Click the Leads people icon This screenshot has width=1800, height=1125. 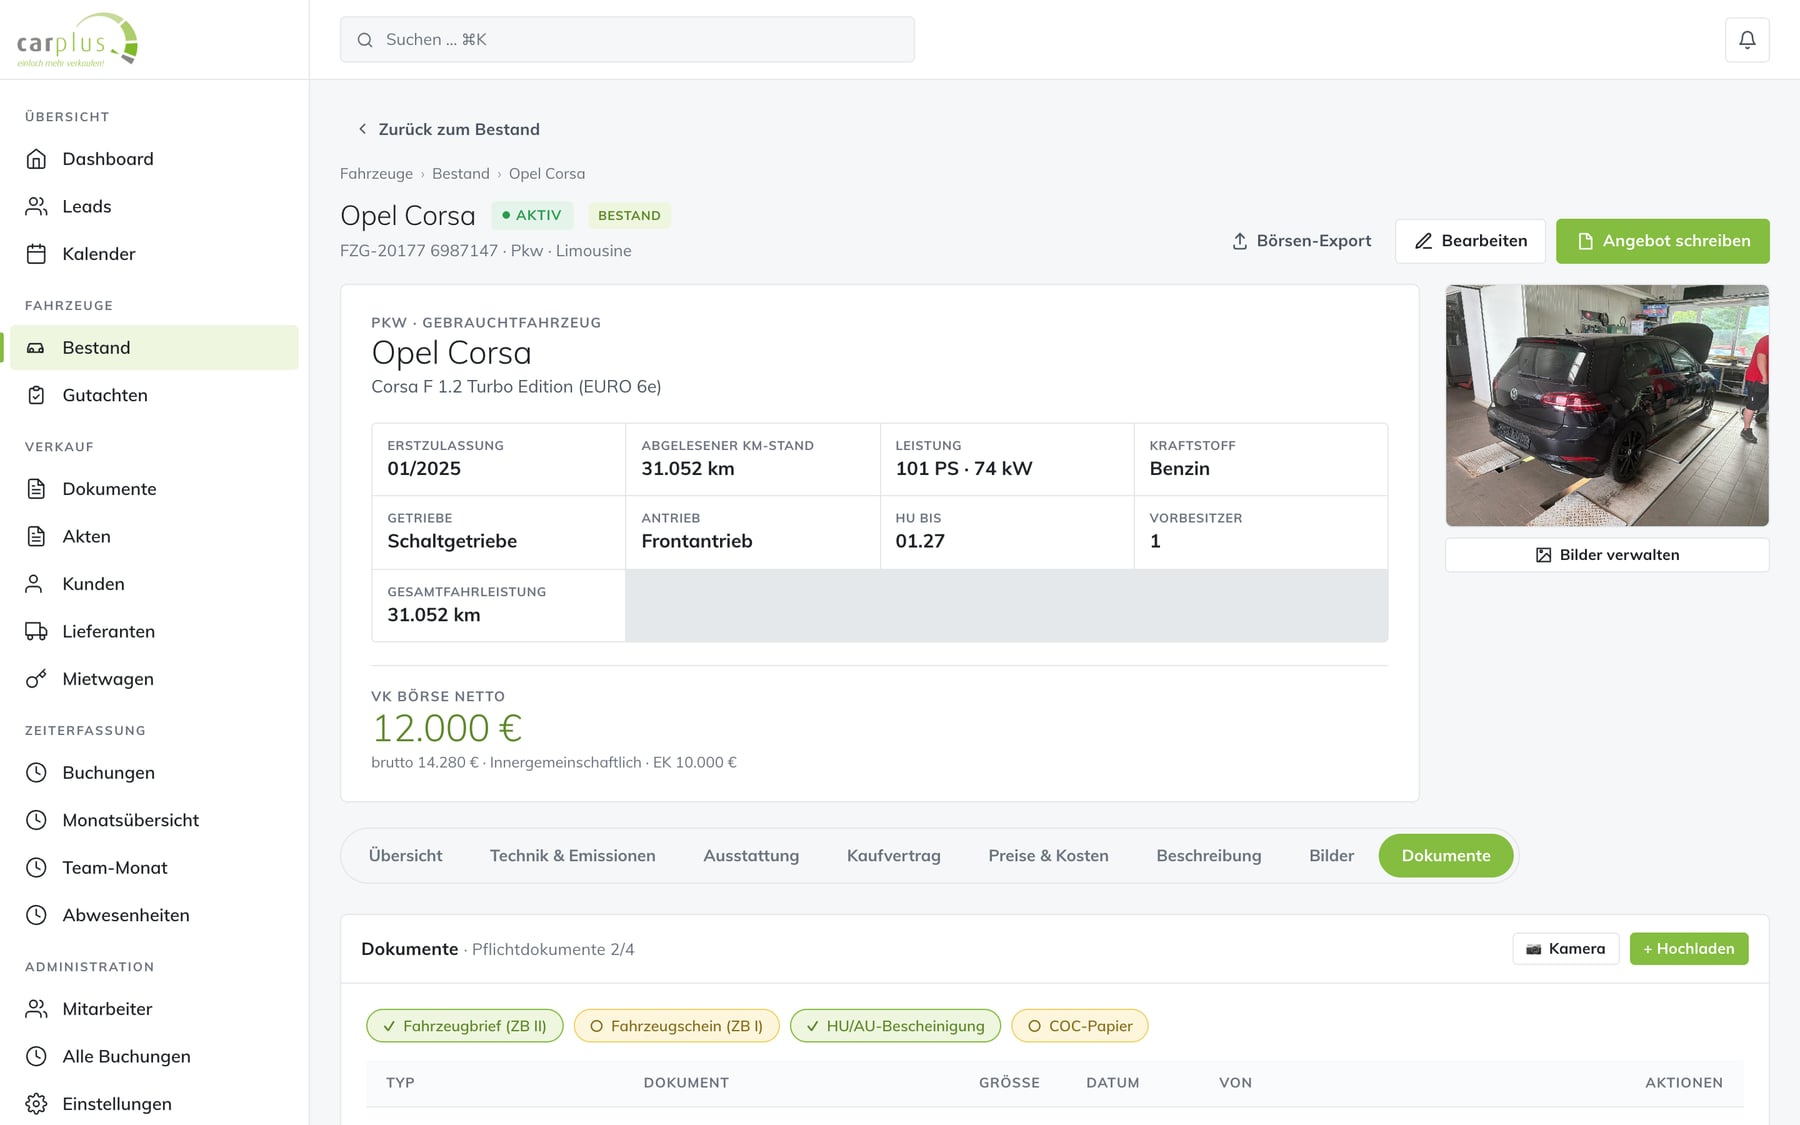point(36,206)
